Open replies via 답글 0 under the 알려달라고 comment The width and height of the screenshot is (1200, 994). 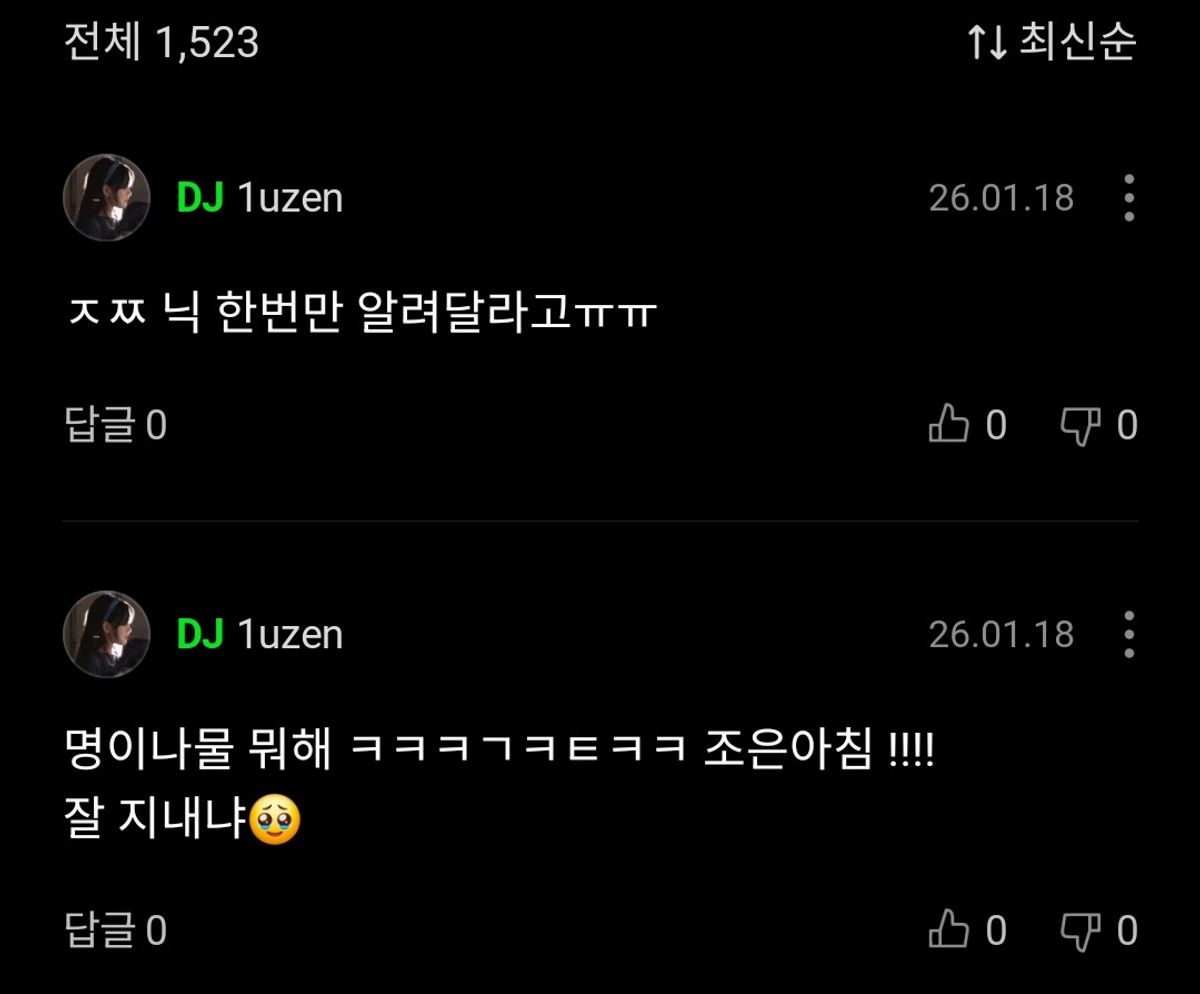115,426
